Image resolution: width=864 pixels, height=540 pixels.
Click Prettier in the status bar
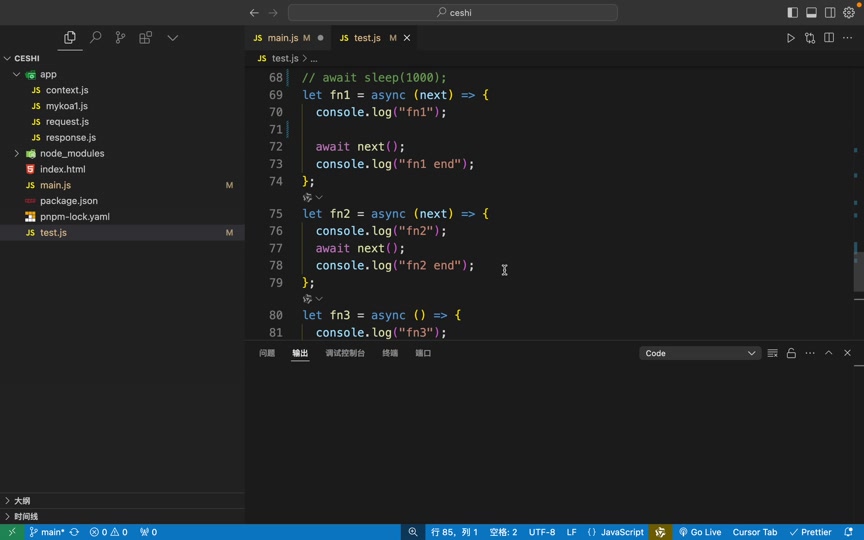tap(810, 532)
